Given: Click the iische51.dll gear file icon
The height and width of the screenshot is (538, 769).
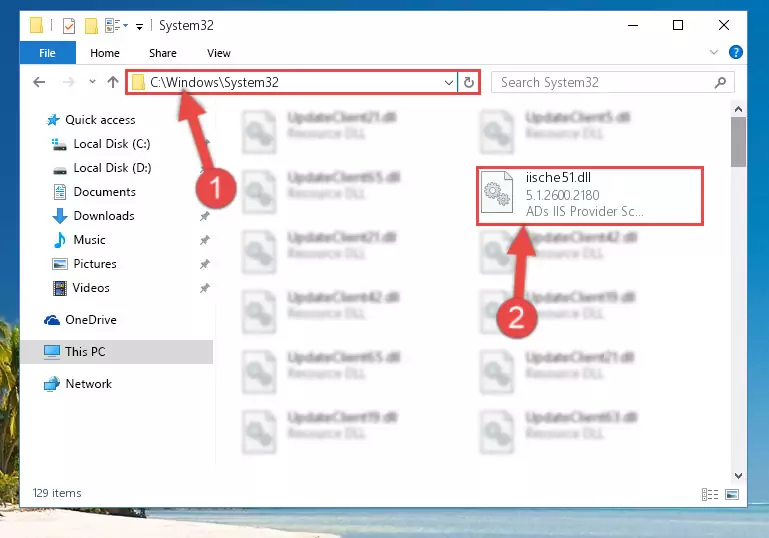Looking at the screenshot, I should 497,192.
